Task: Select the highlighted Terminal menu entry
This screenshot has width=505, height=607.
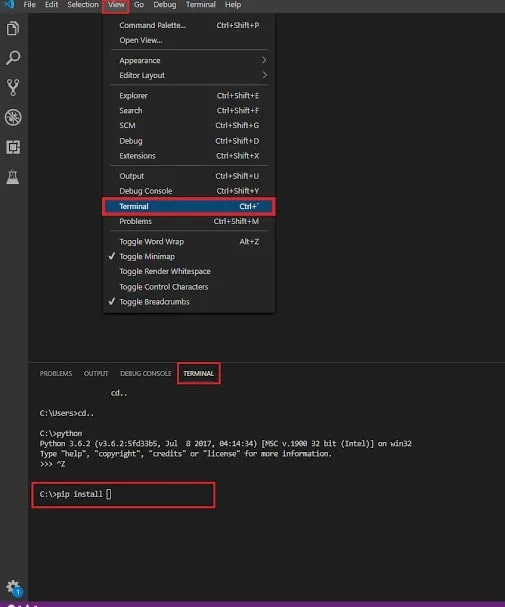Action: click(189, 206)
